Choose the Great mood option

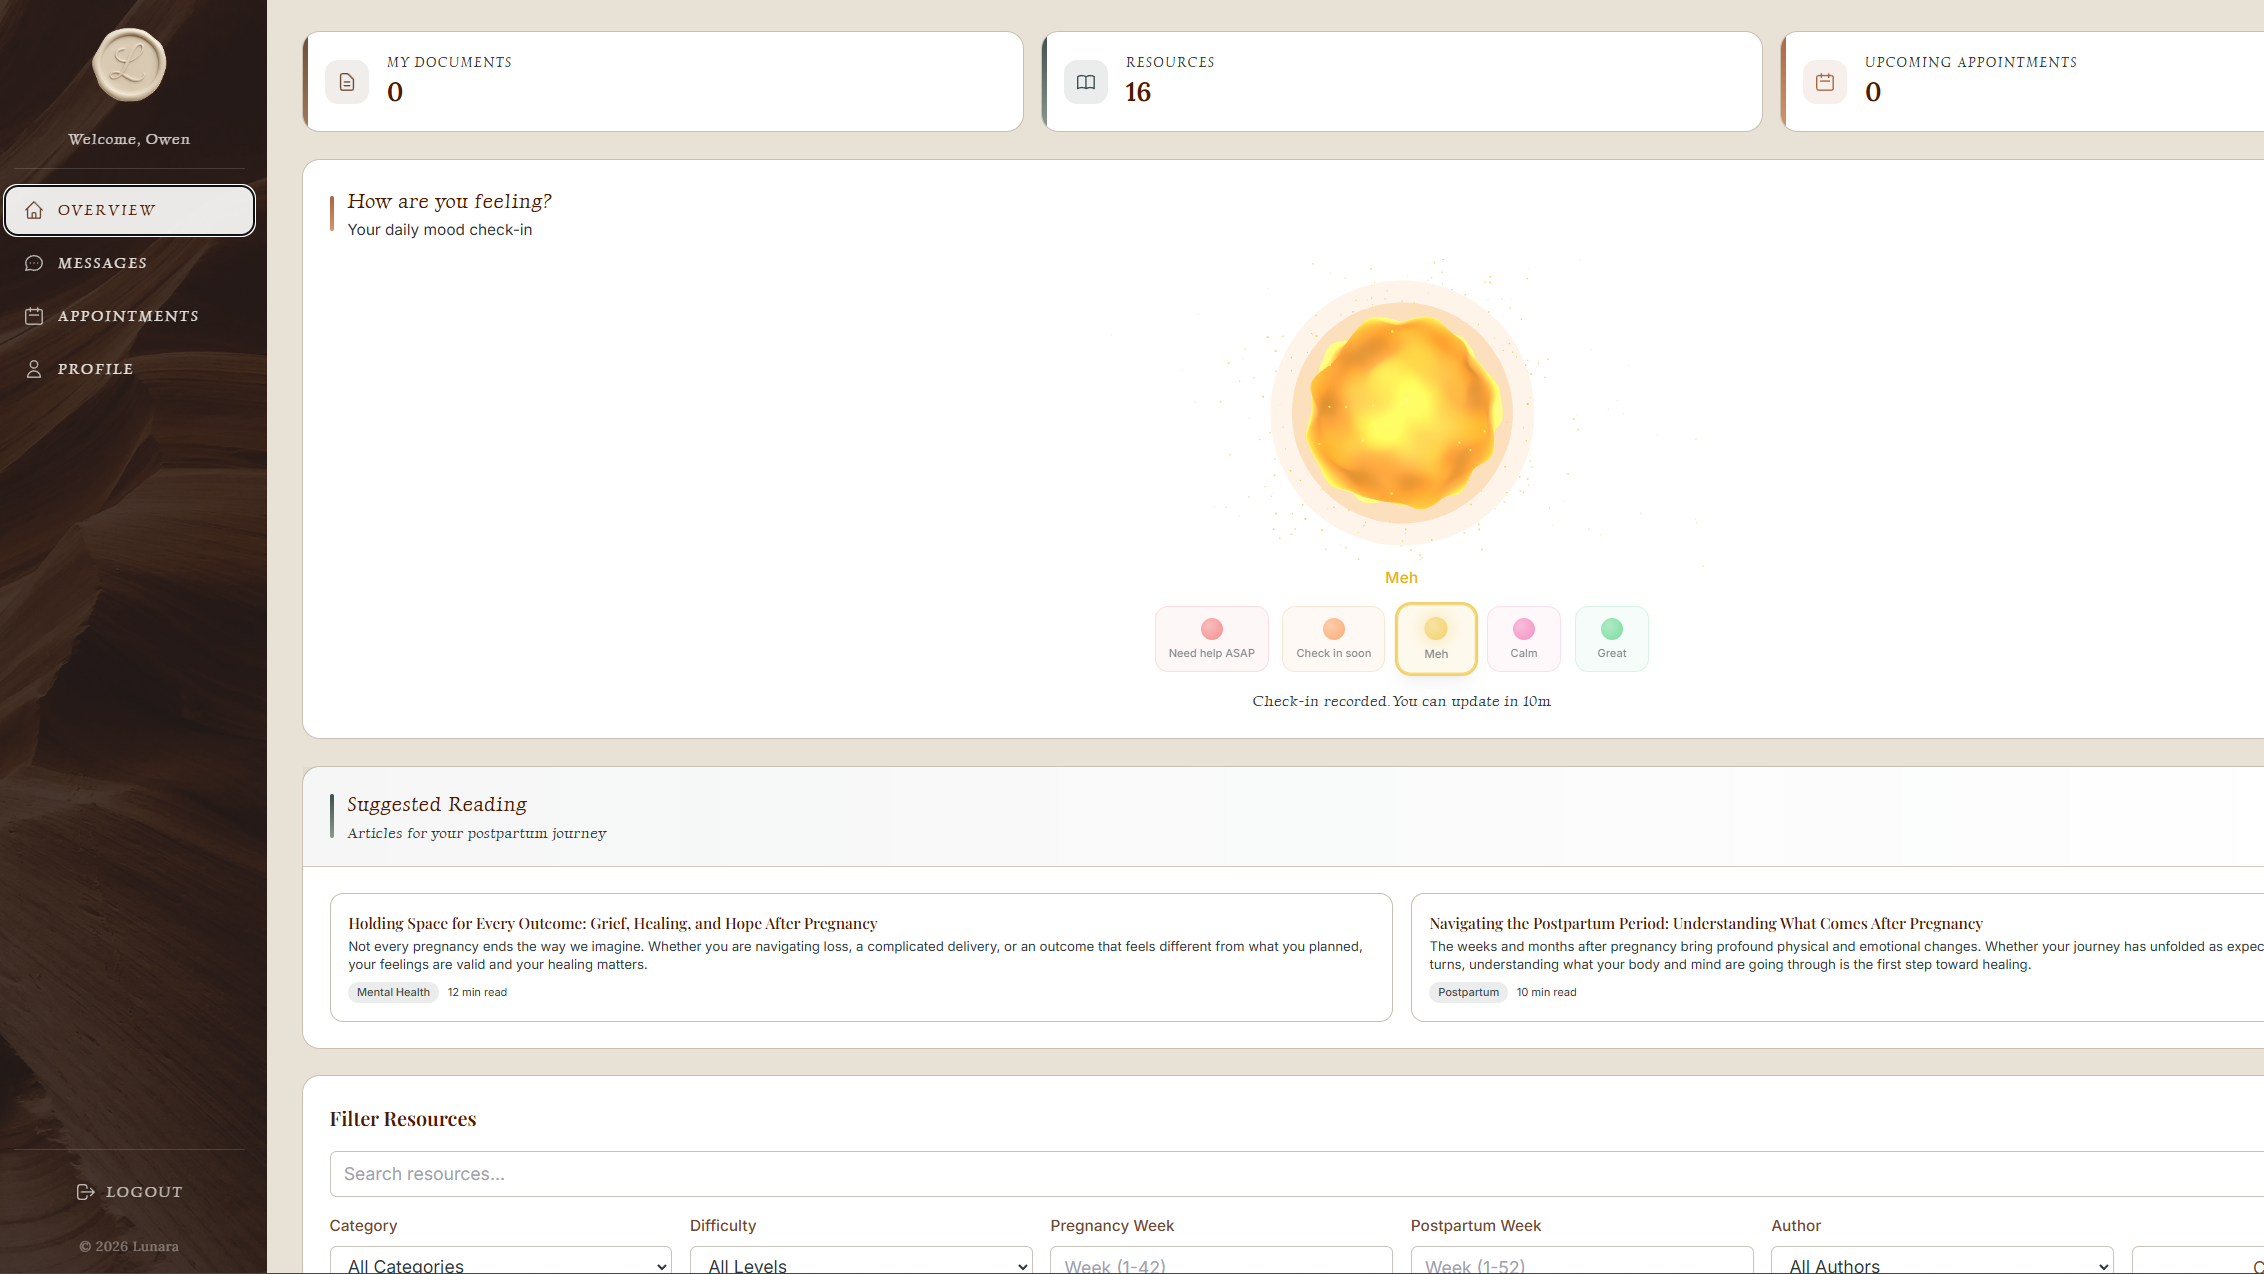click(1611, 639)
